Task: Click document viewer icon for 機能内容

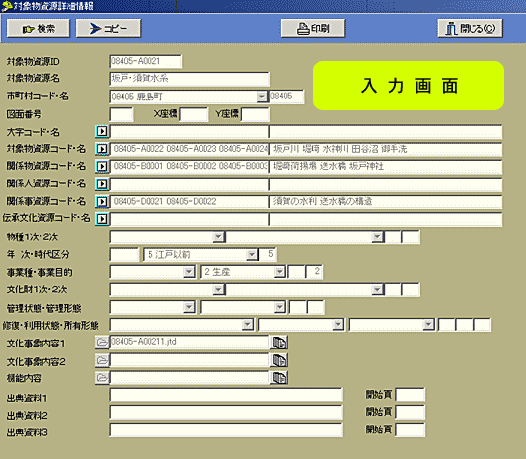Action: tap(279, 378)
